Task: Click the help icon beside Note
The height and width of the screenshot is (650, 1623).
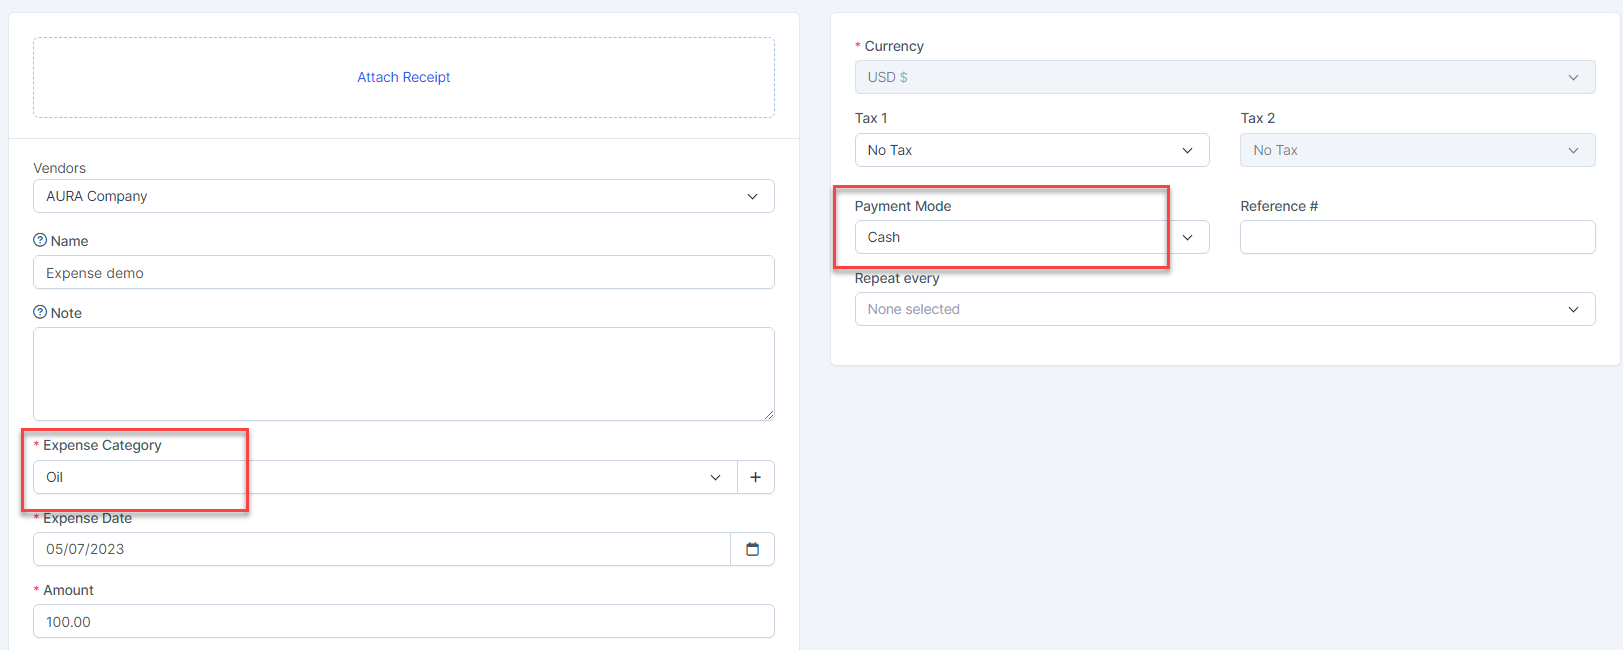Action: click(x=40, y=312)
